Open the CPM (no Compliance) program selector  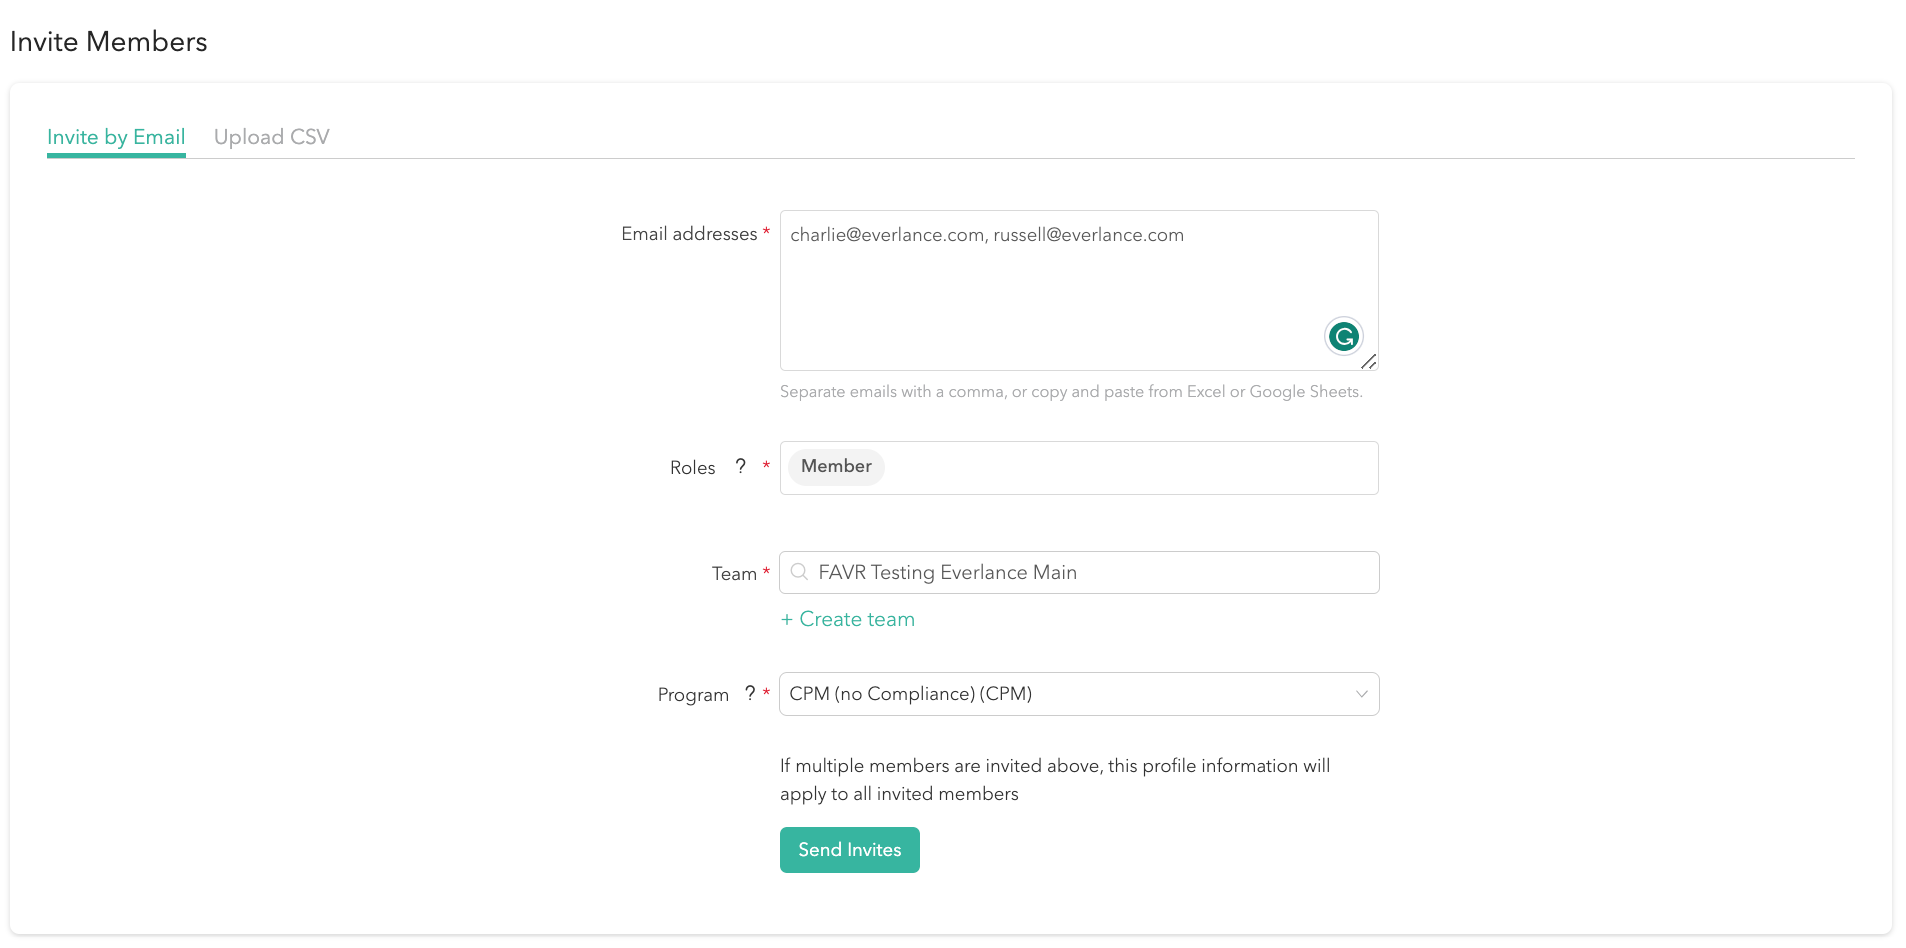pos(1060,694)
